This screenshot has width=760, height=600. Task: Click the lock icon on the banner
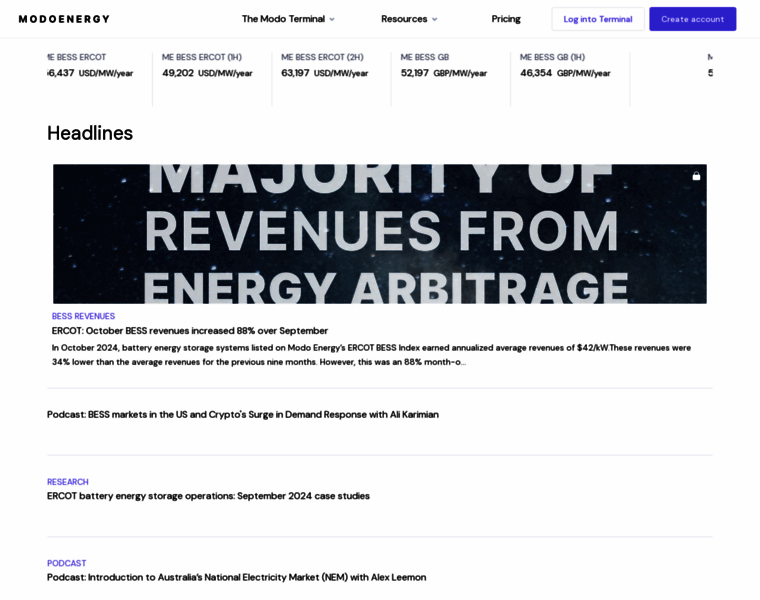pyautogui.click(x=696, y=176)
